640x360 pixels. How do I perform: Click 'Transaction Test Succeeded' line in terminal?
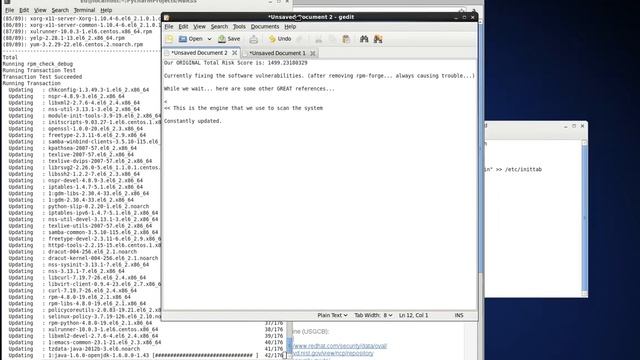click(42, 77)
